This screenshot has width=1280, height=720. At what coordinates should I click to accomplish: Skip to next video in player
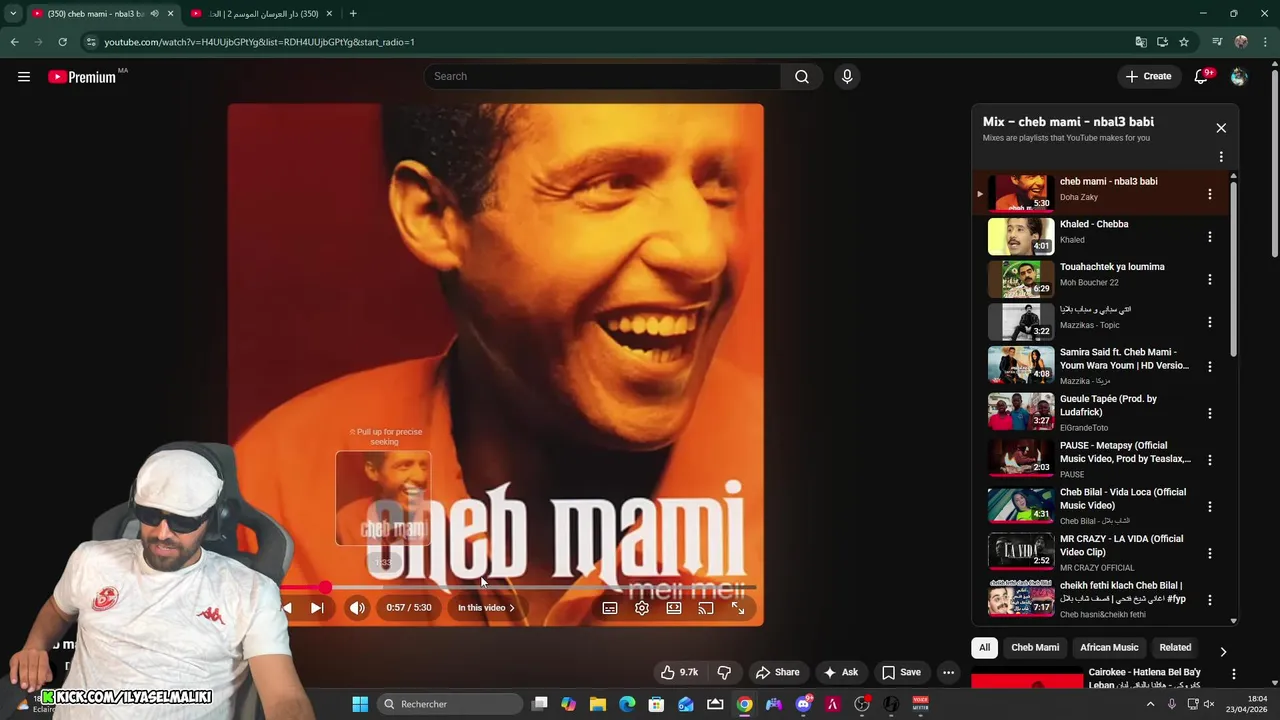[317, 608]
